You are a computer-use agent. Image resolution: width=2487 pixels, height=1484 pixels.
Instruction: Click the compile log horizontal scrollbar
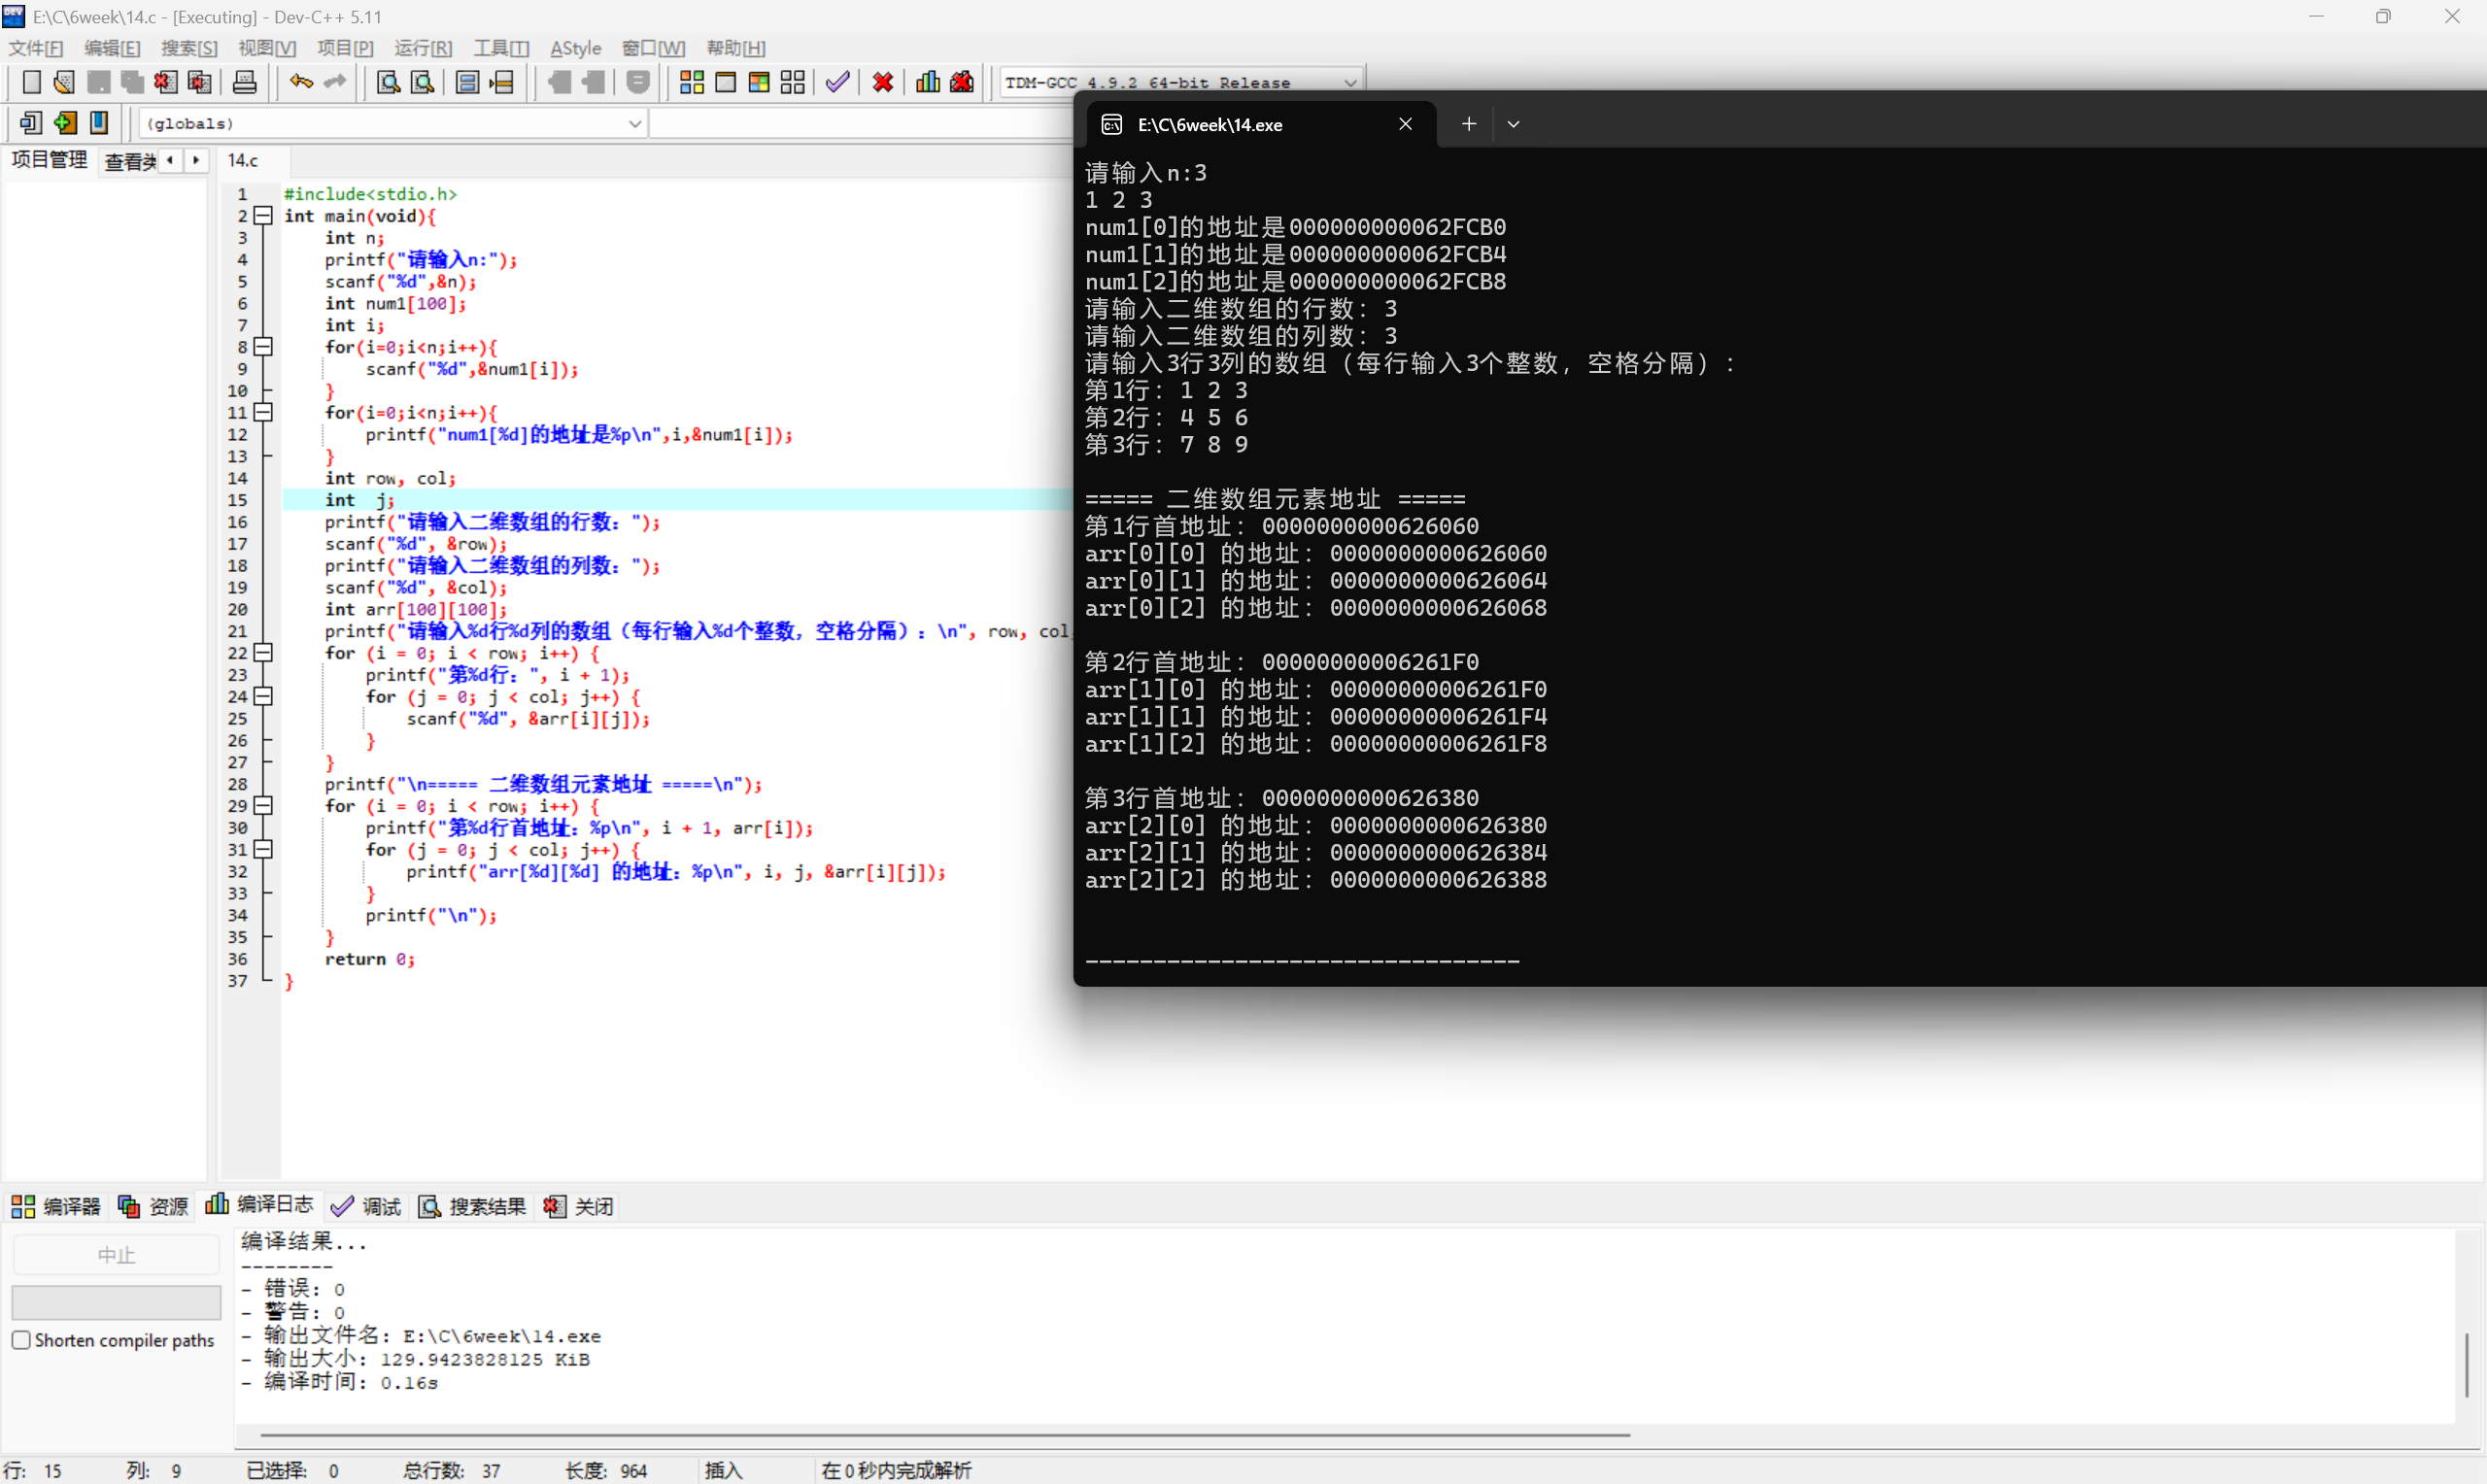coord(944,1435)
